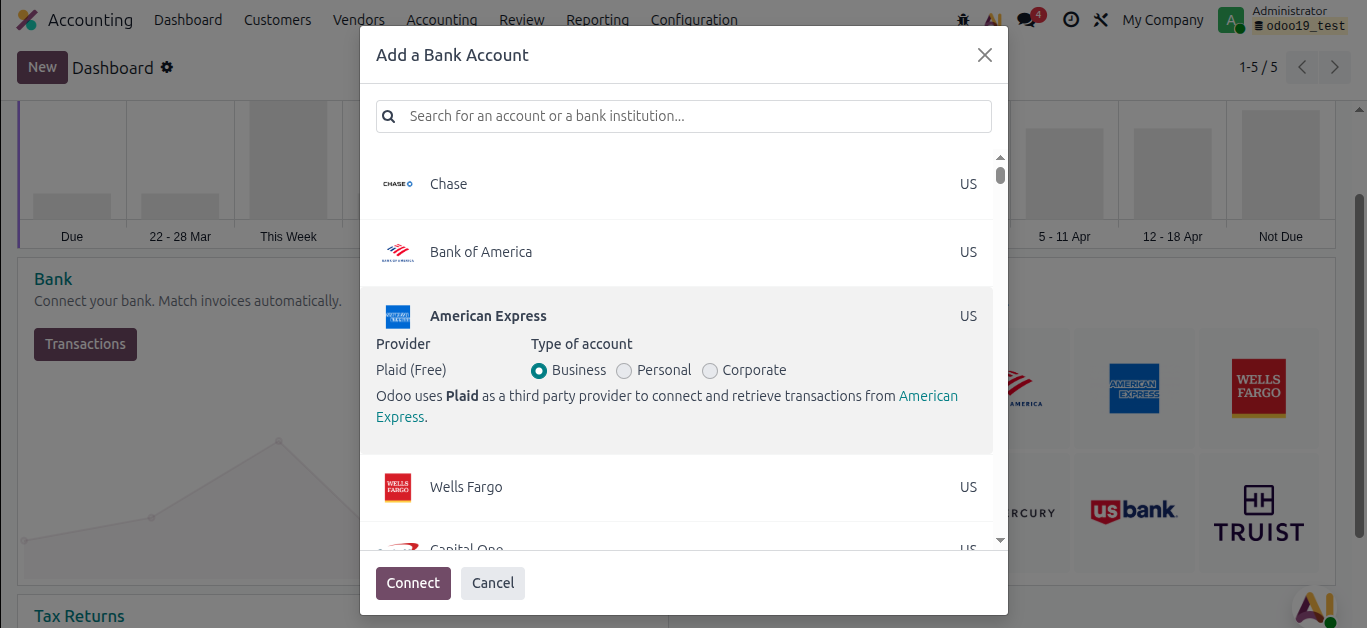Select the Chase bank row
The width and height of the screenshot is (1367, 628).
click(677, 184)
